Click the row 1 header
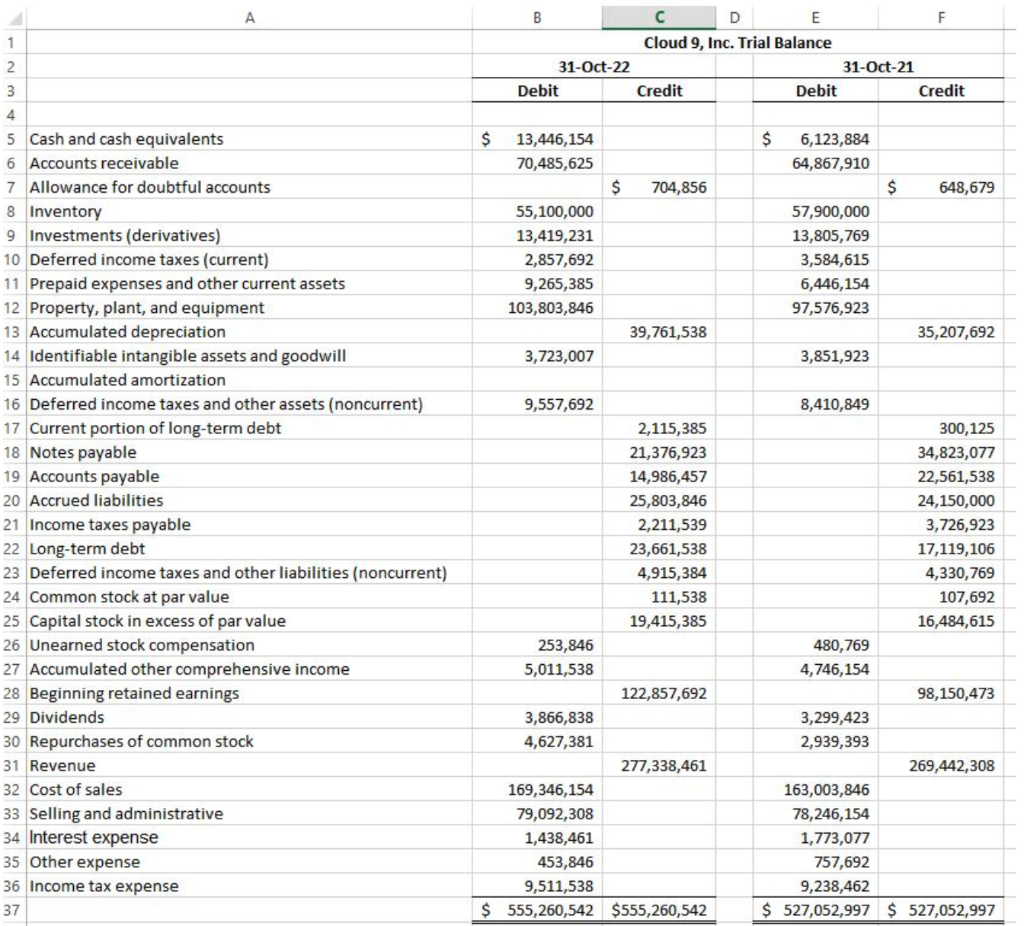Image resolution: width=1024 pixels, height=926 pixels. click(10, 43)
